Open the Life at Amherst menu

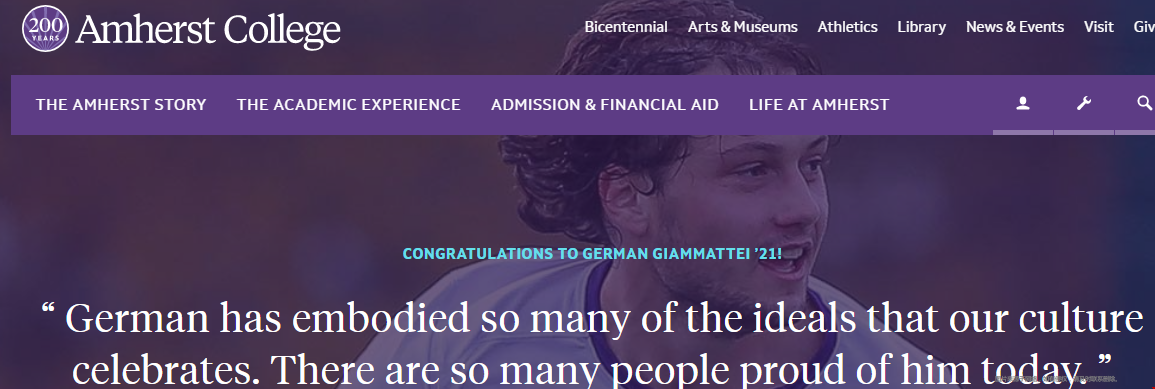pyautogui.click(x=819, y=105)
